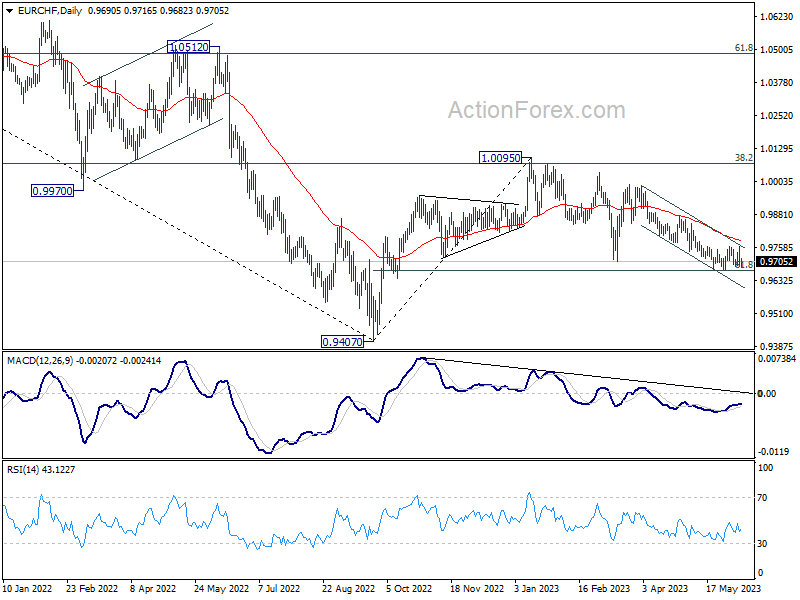Click the 7 Jul 2022 date label

point(279,588)
